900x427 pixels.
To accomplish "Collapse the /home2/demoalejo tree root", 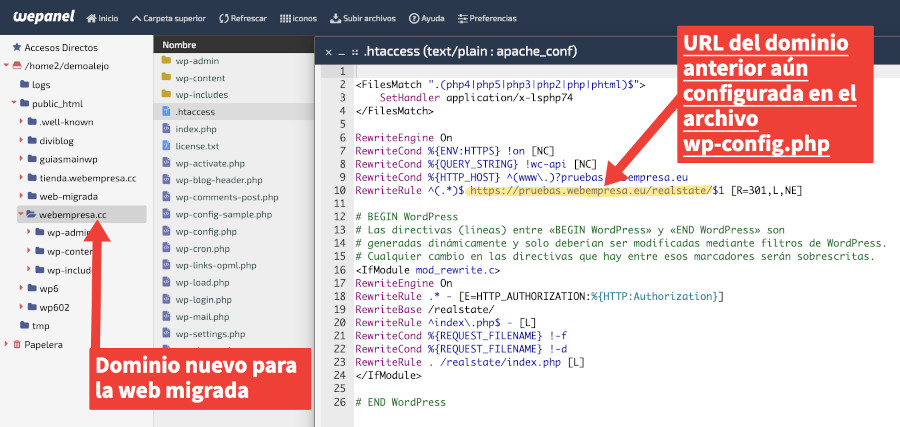I will pos(6,65).
